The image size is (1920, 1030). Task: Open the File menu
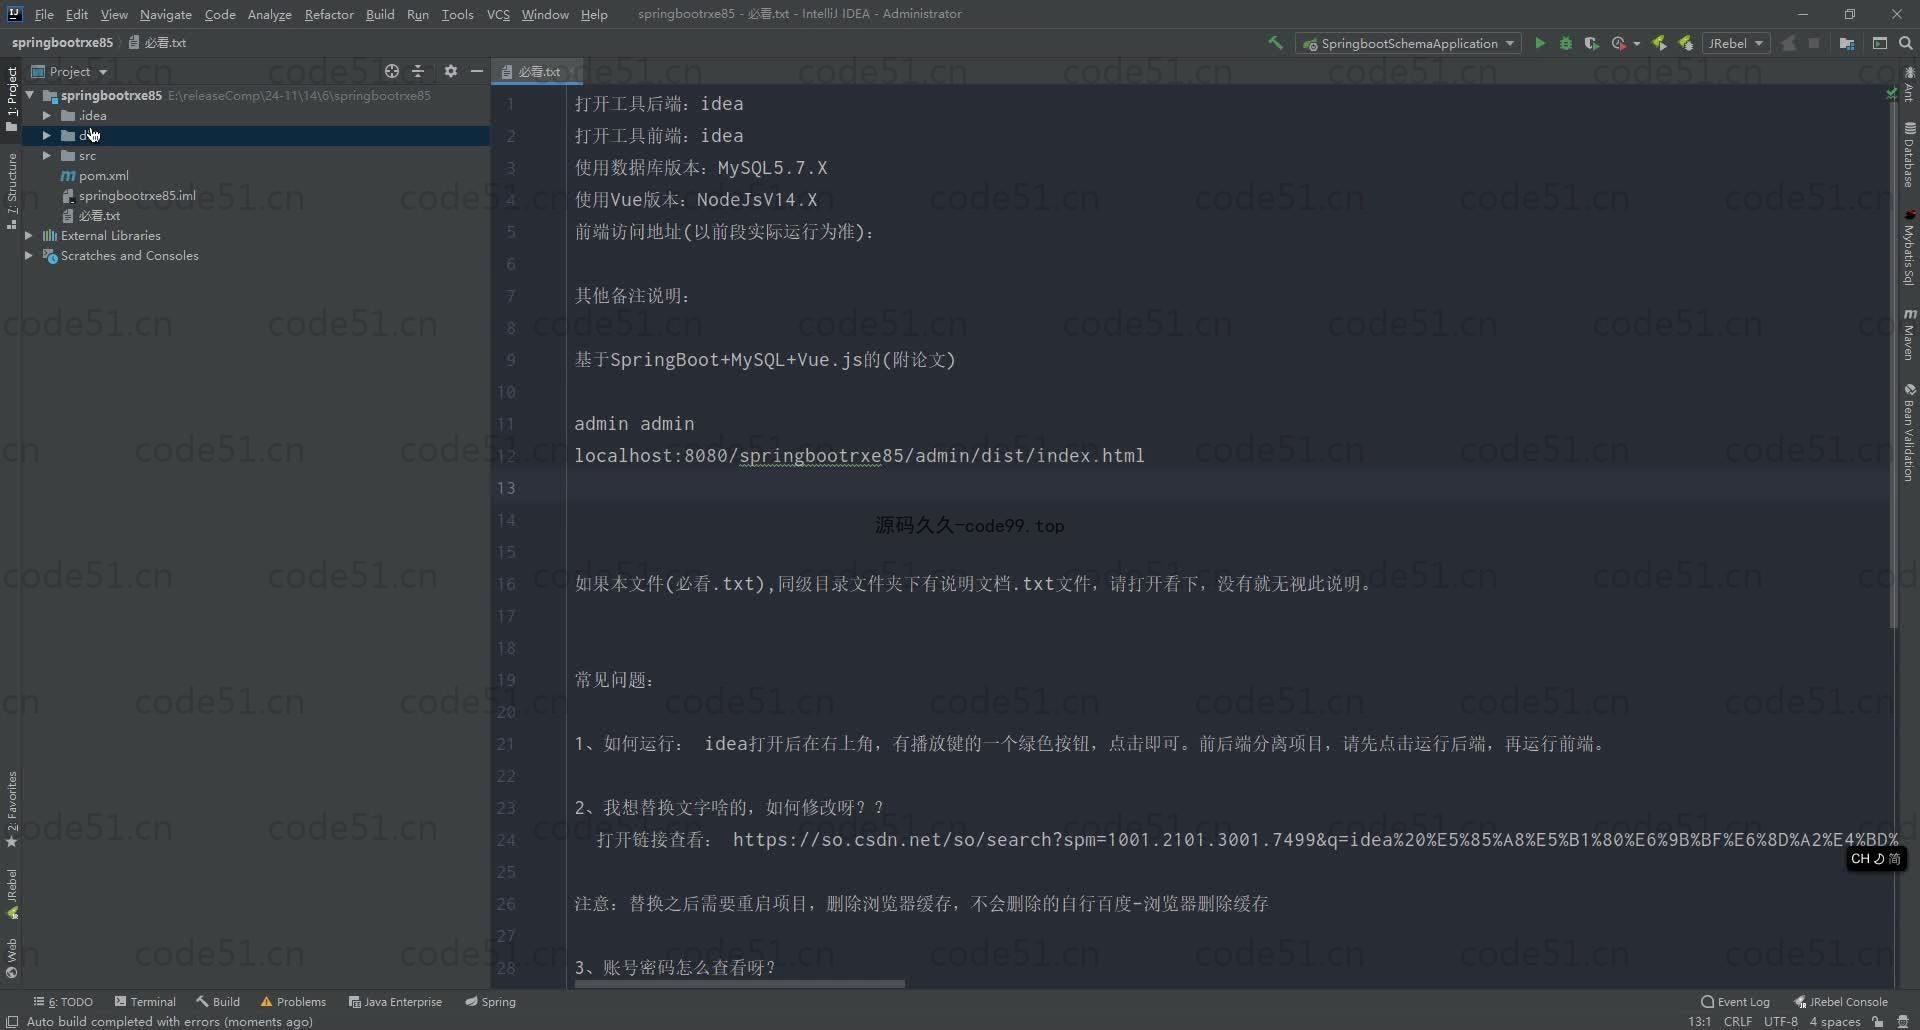click(x=44, y=14)
